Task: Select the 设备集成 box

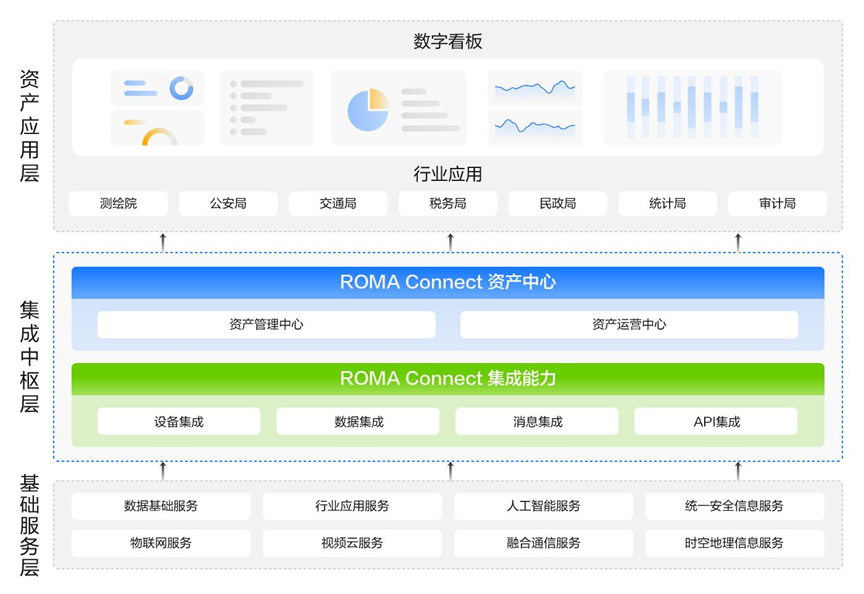Action: pos(179,422)
